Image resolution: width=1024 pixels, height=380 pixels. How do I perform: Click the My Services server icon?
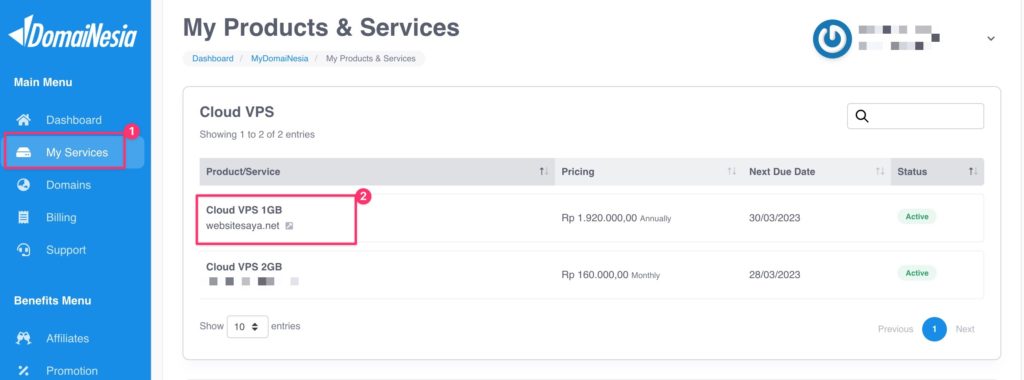click(x=24, y=153)
